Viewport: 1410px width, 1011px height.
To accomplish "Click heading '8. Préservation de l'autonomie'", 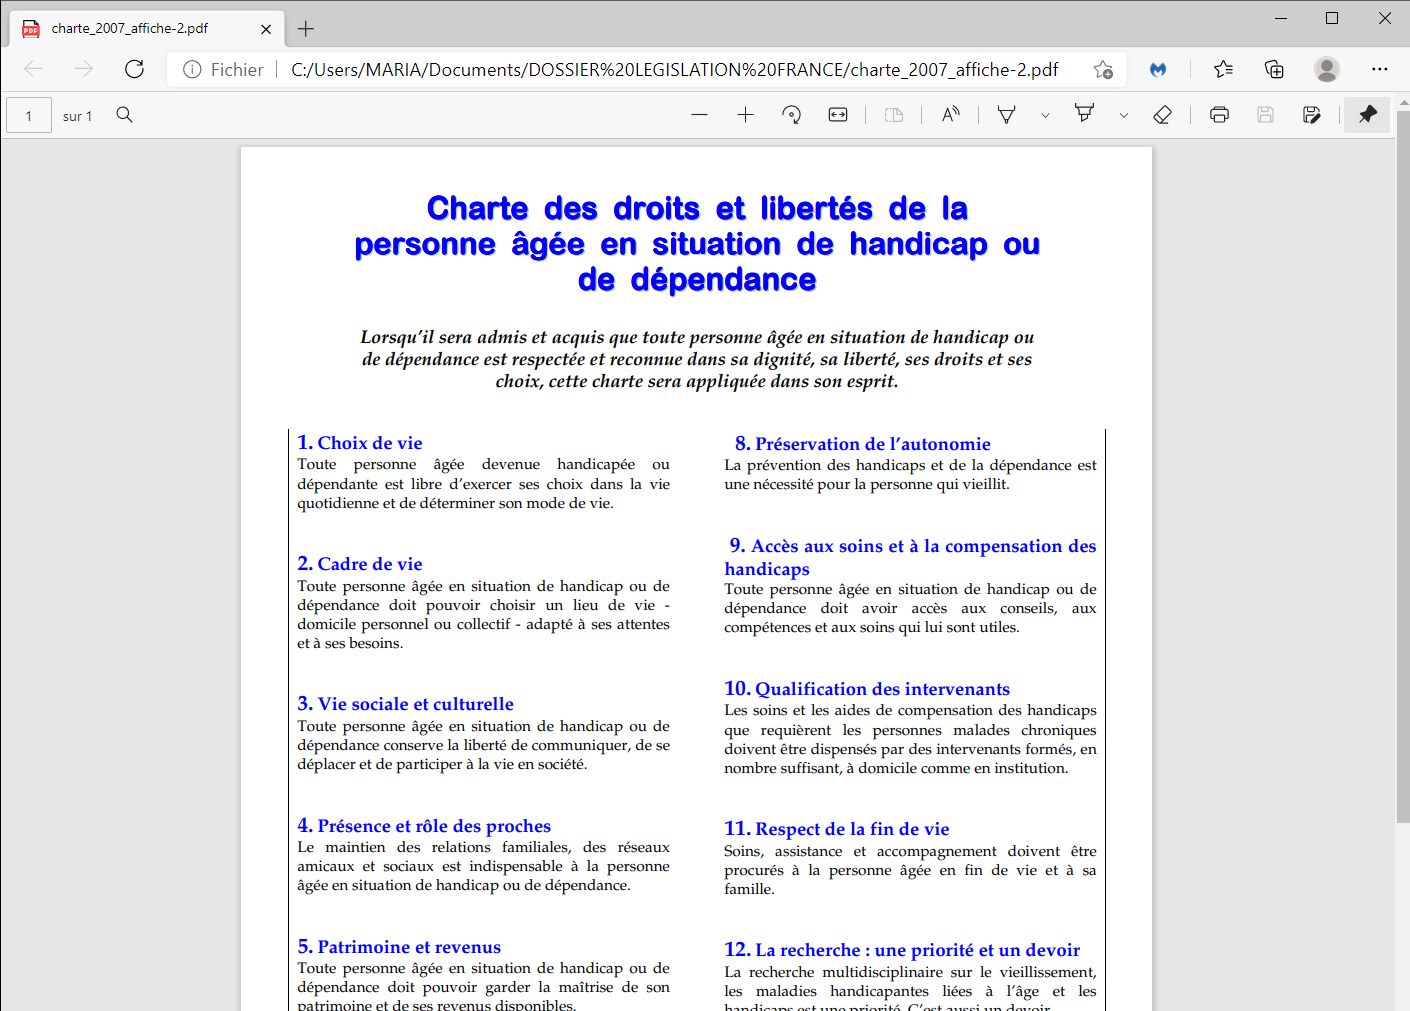I will (x=863, y=444).
